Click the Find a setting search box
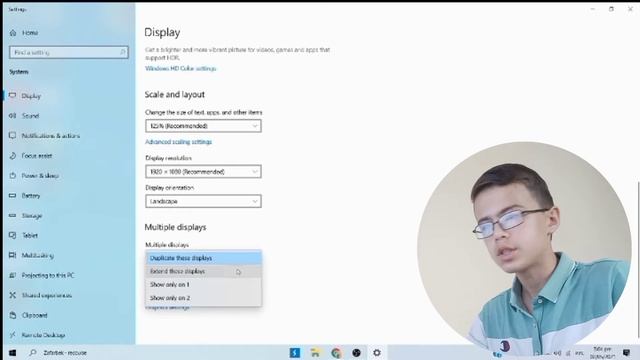Viewport: 640px width, 360px height. coord(69,52)
